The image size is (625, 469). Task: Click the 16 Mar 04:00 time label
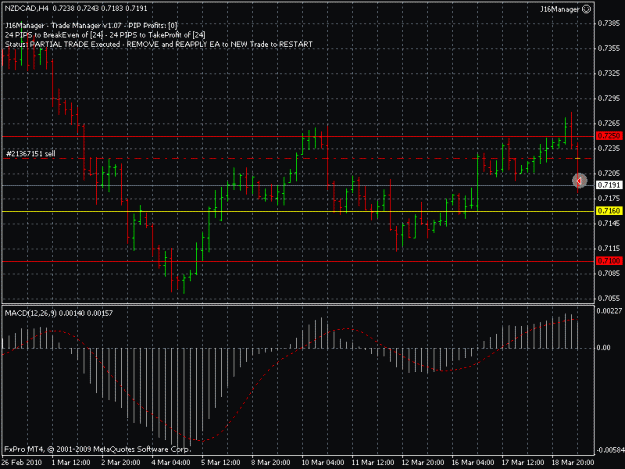pos(473,462)
